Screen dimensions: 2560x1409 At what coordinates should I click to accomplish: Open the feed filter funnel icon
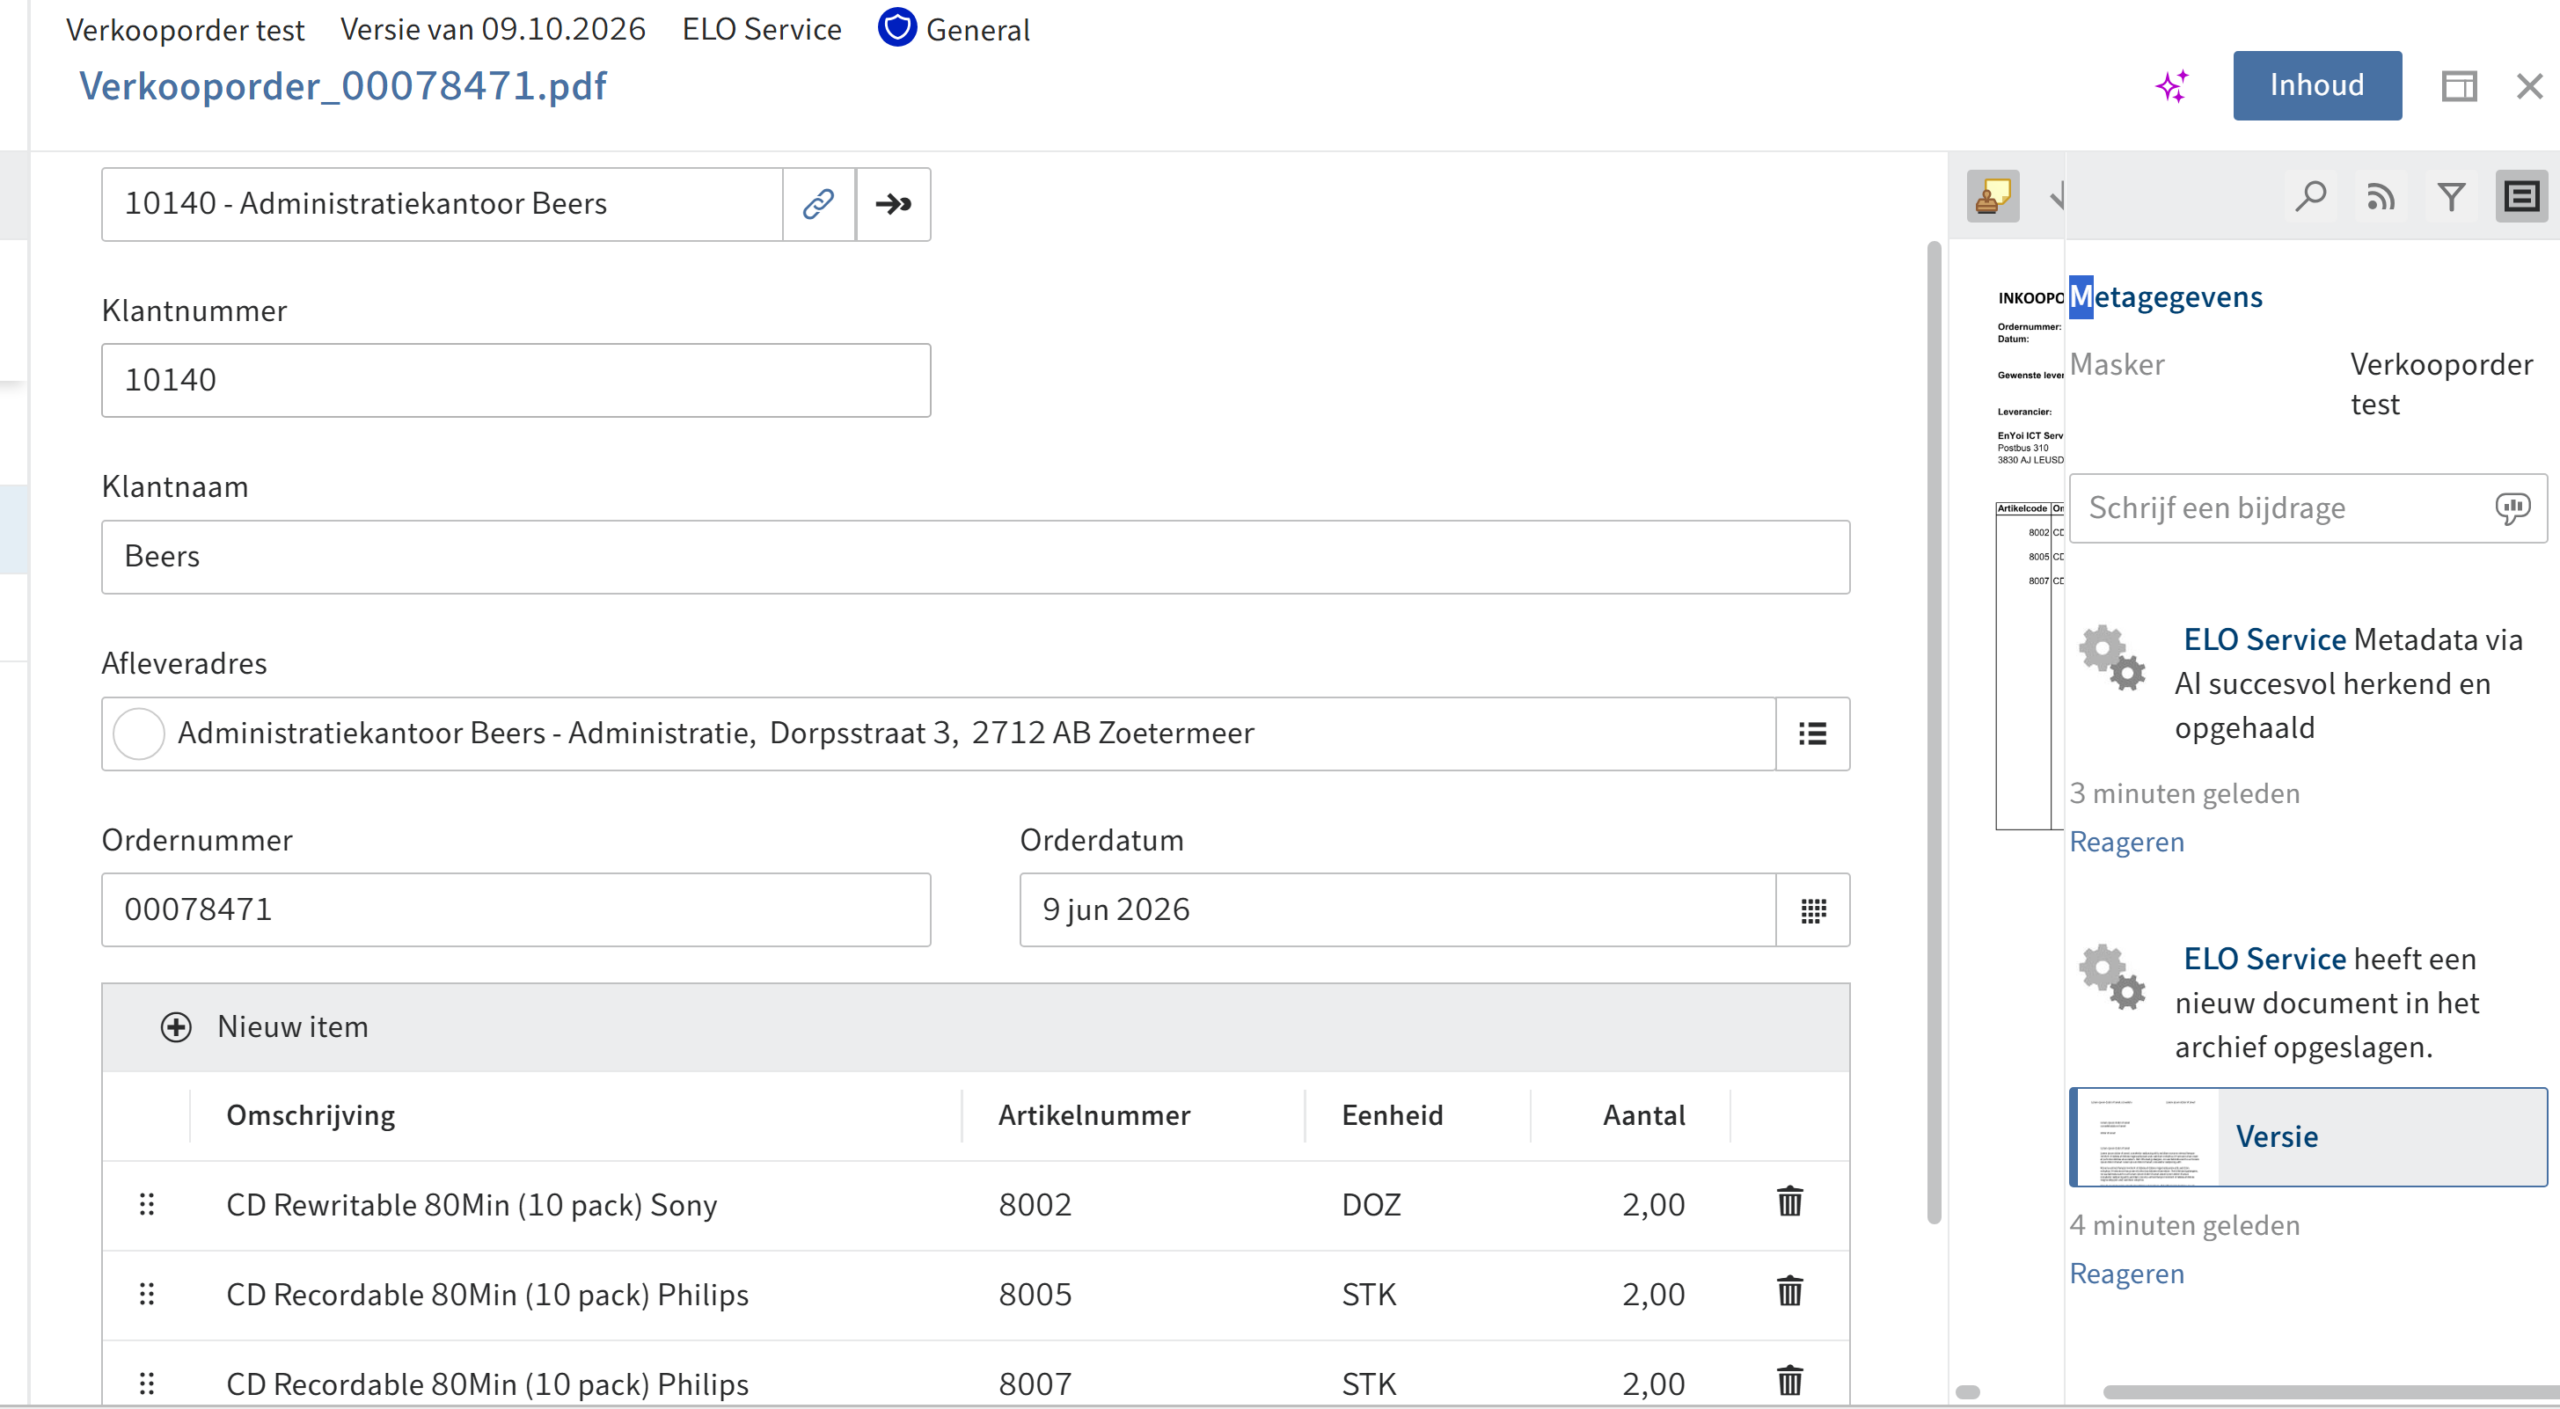[x=2451, y=196]
